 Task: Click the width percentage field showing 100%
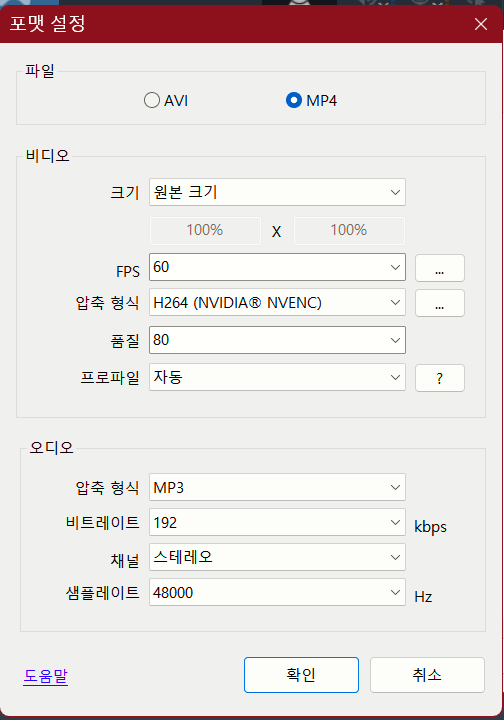[x=205, y=230]
